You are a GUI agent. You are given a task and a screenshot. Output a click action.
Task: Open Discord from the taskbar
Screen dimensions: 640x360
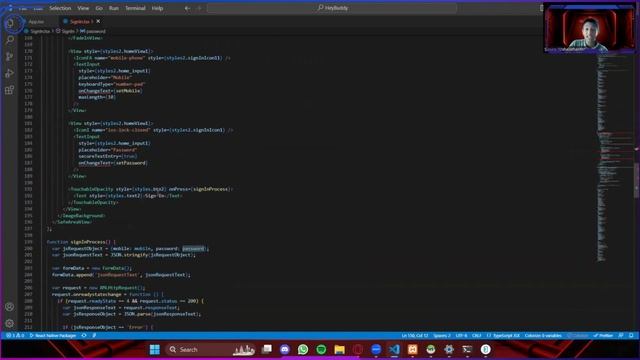tap(285, 349)
